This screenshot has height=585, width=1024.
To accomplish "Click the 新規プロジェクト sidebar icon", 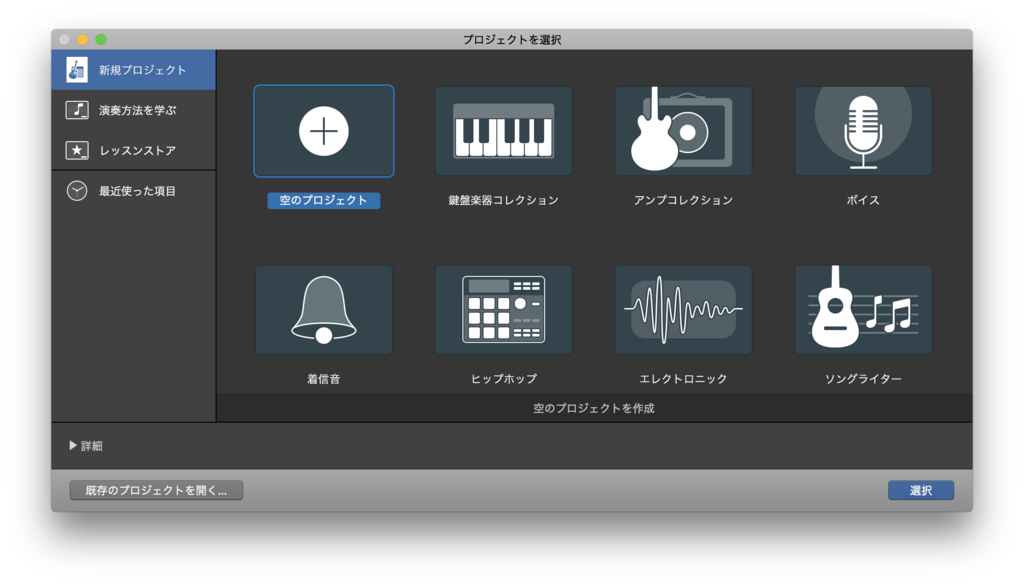I will (77, 70).
